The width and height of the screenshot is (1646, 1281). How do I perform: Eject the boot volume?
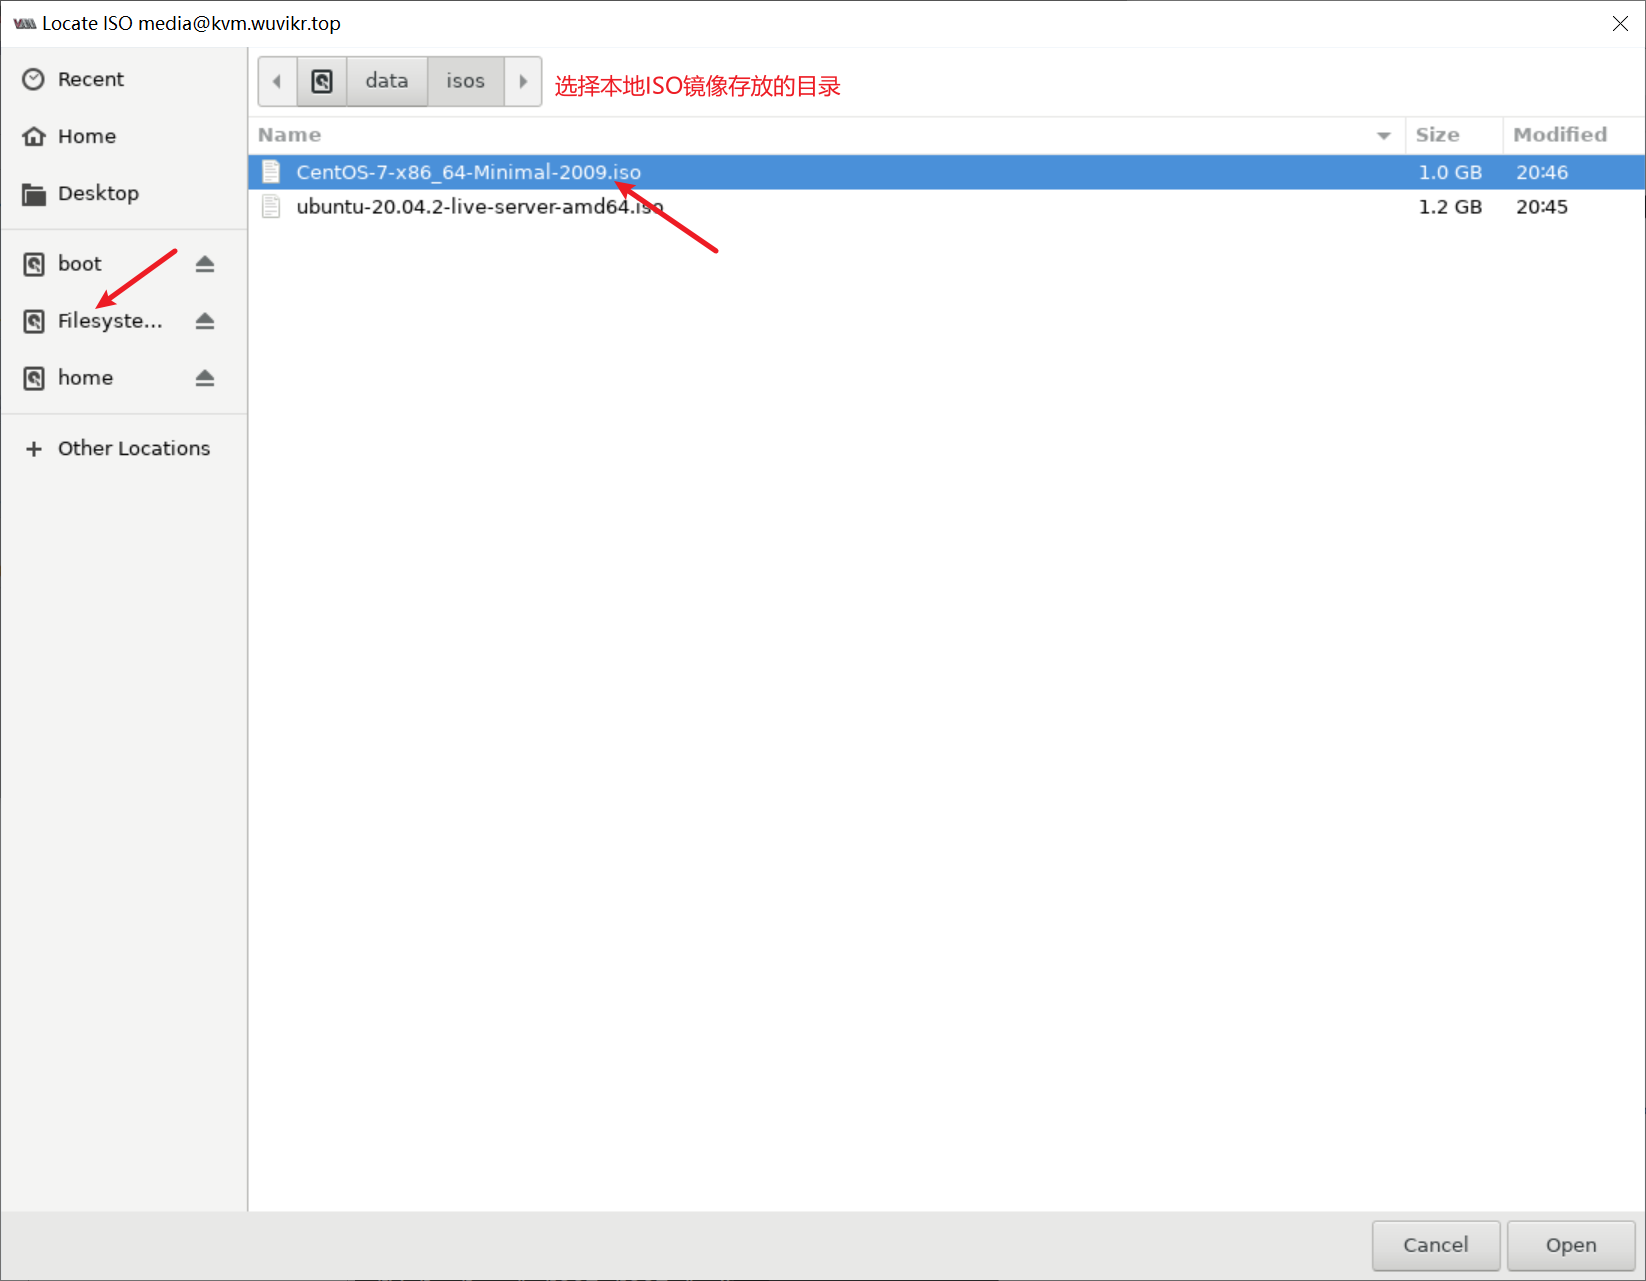pos(204,263)
